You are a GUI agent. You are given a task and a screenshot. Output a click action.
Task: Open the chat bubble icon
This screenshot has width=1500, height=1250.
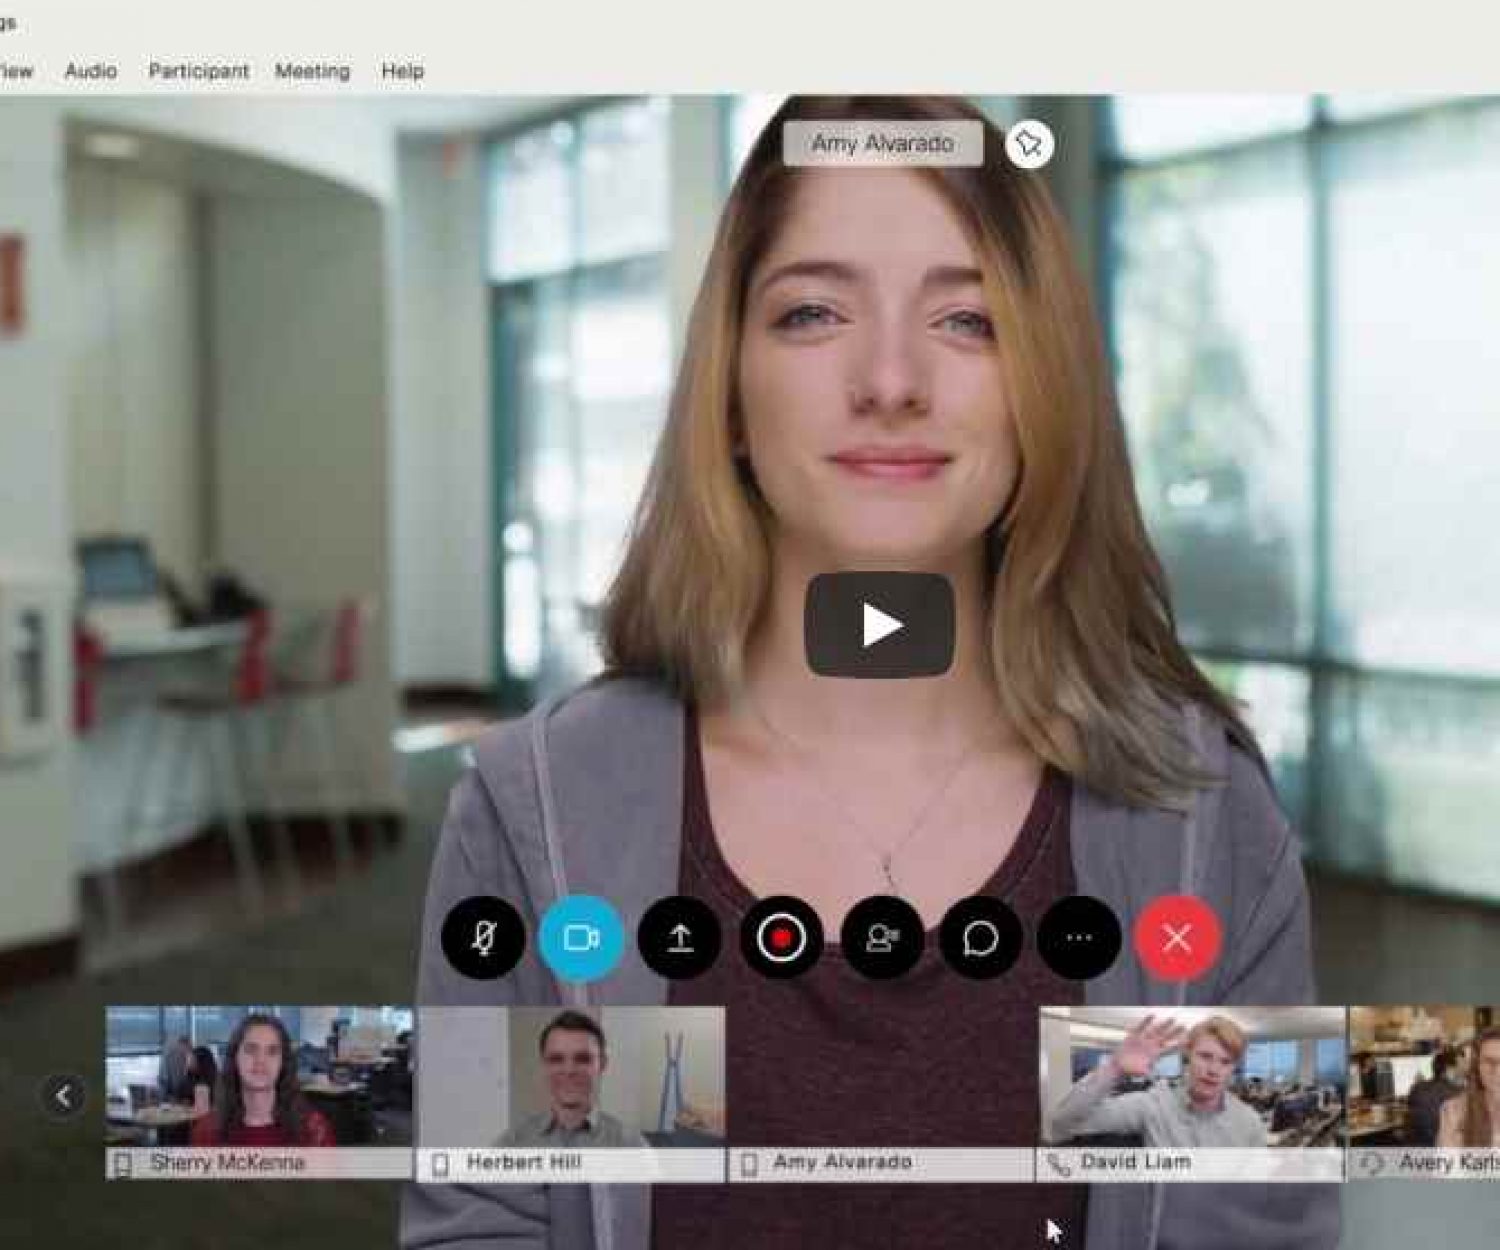979,938
